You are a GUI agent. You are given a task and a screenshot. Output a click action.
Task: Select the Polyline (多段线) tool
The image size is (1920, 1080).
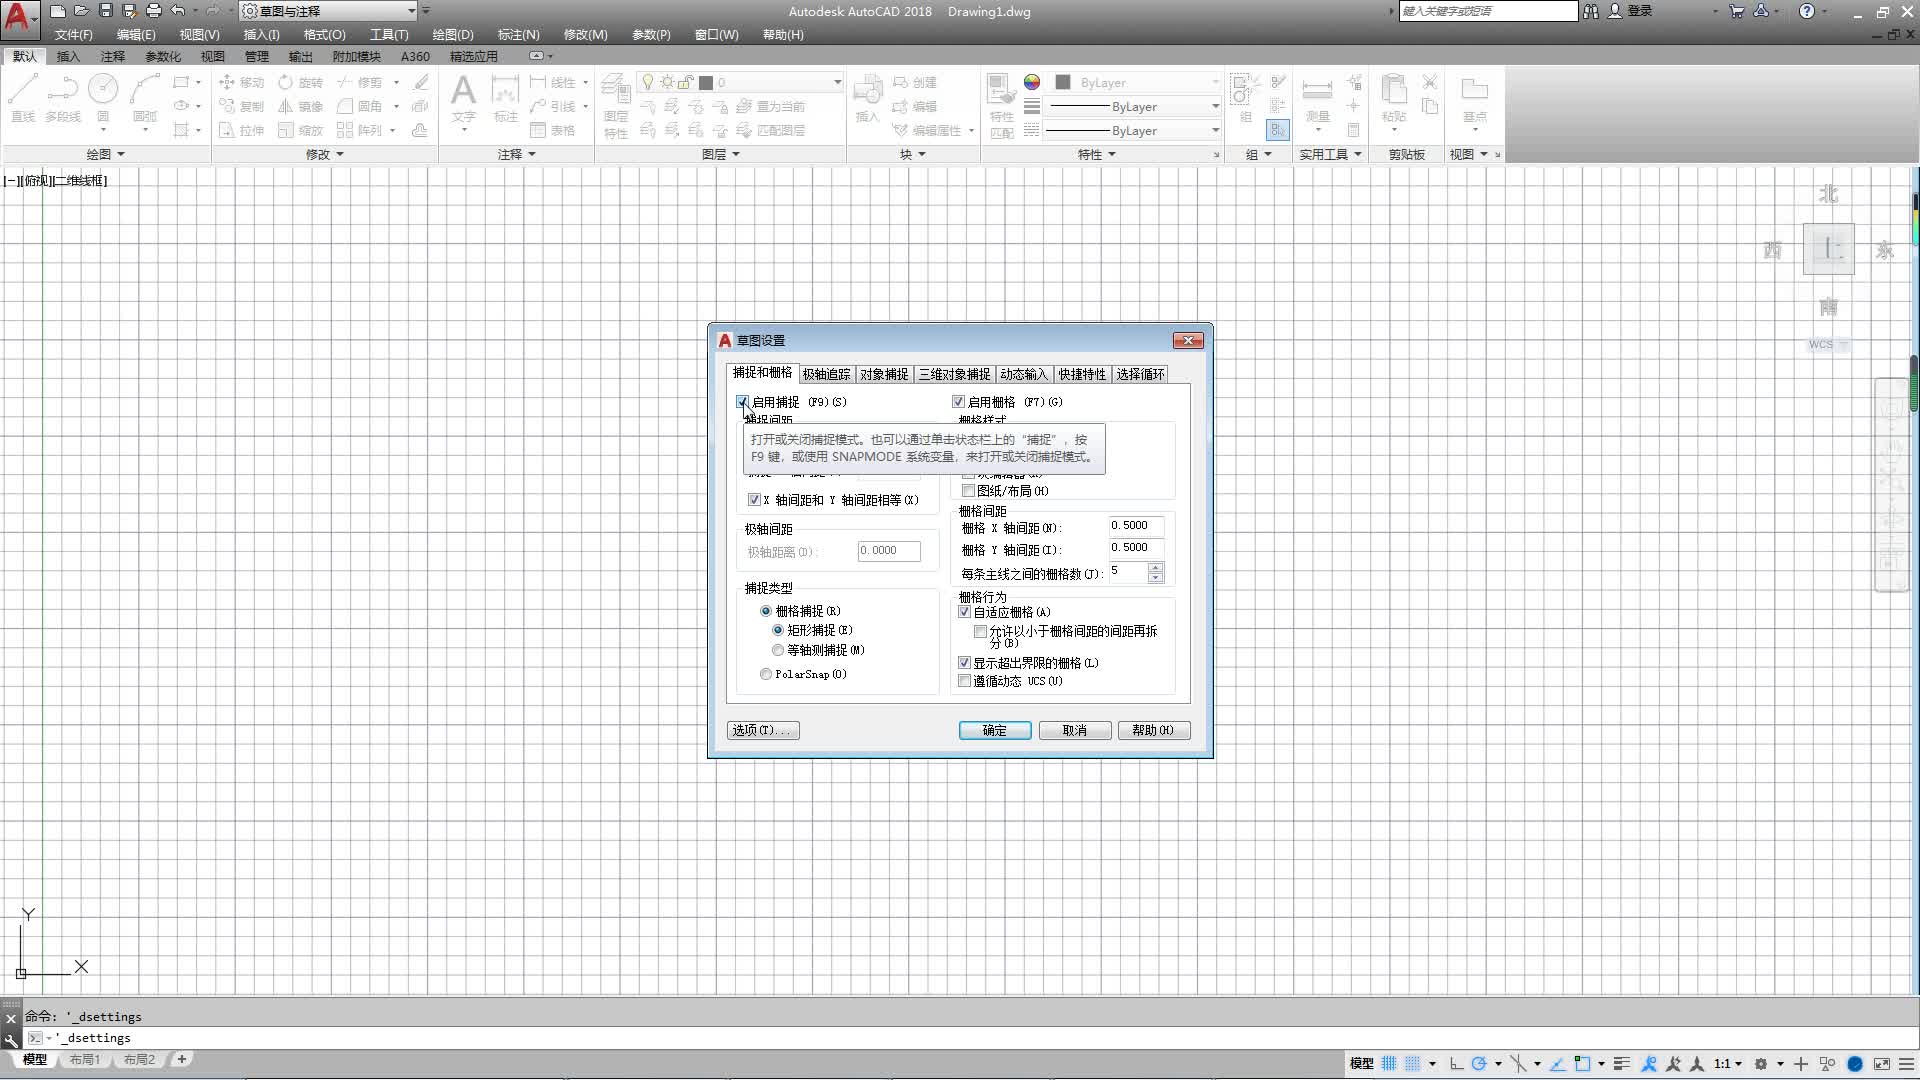(62, 98)
